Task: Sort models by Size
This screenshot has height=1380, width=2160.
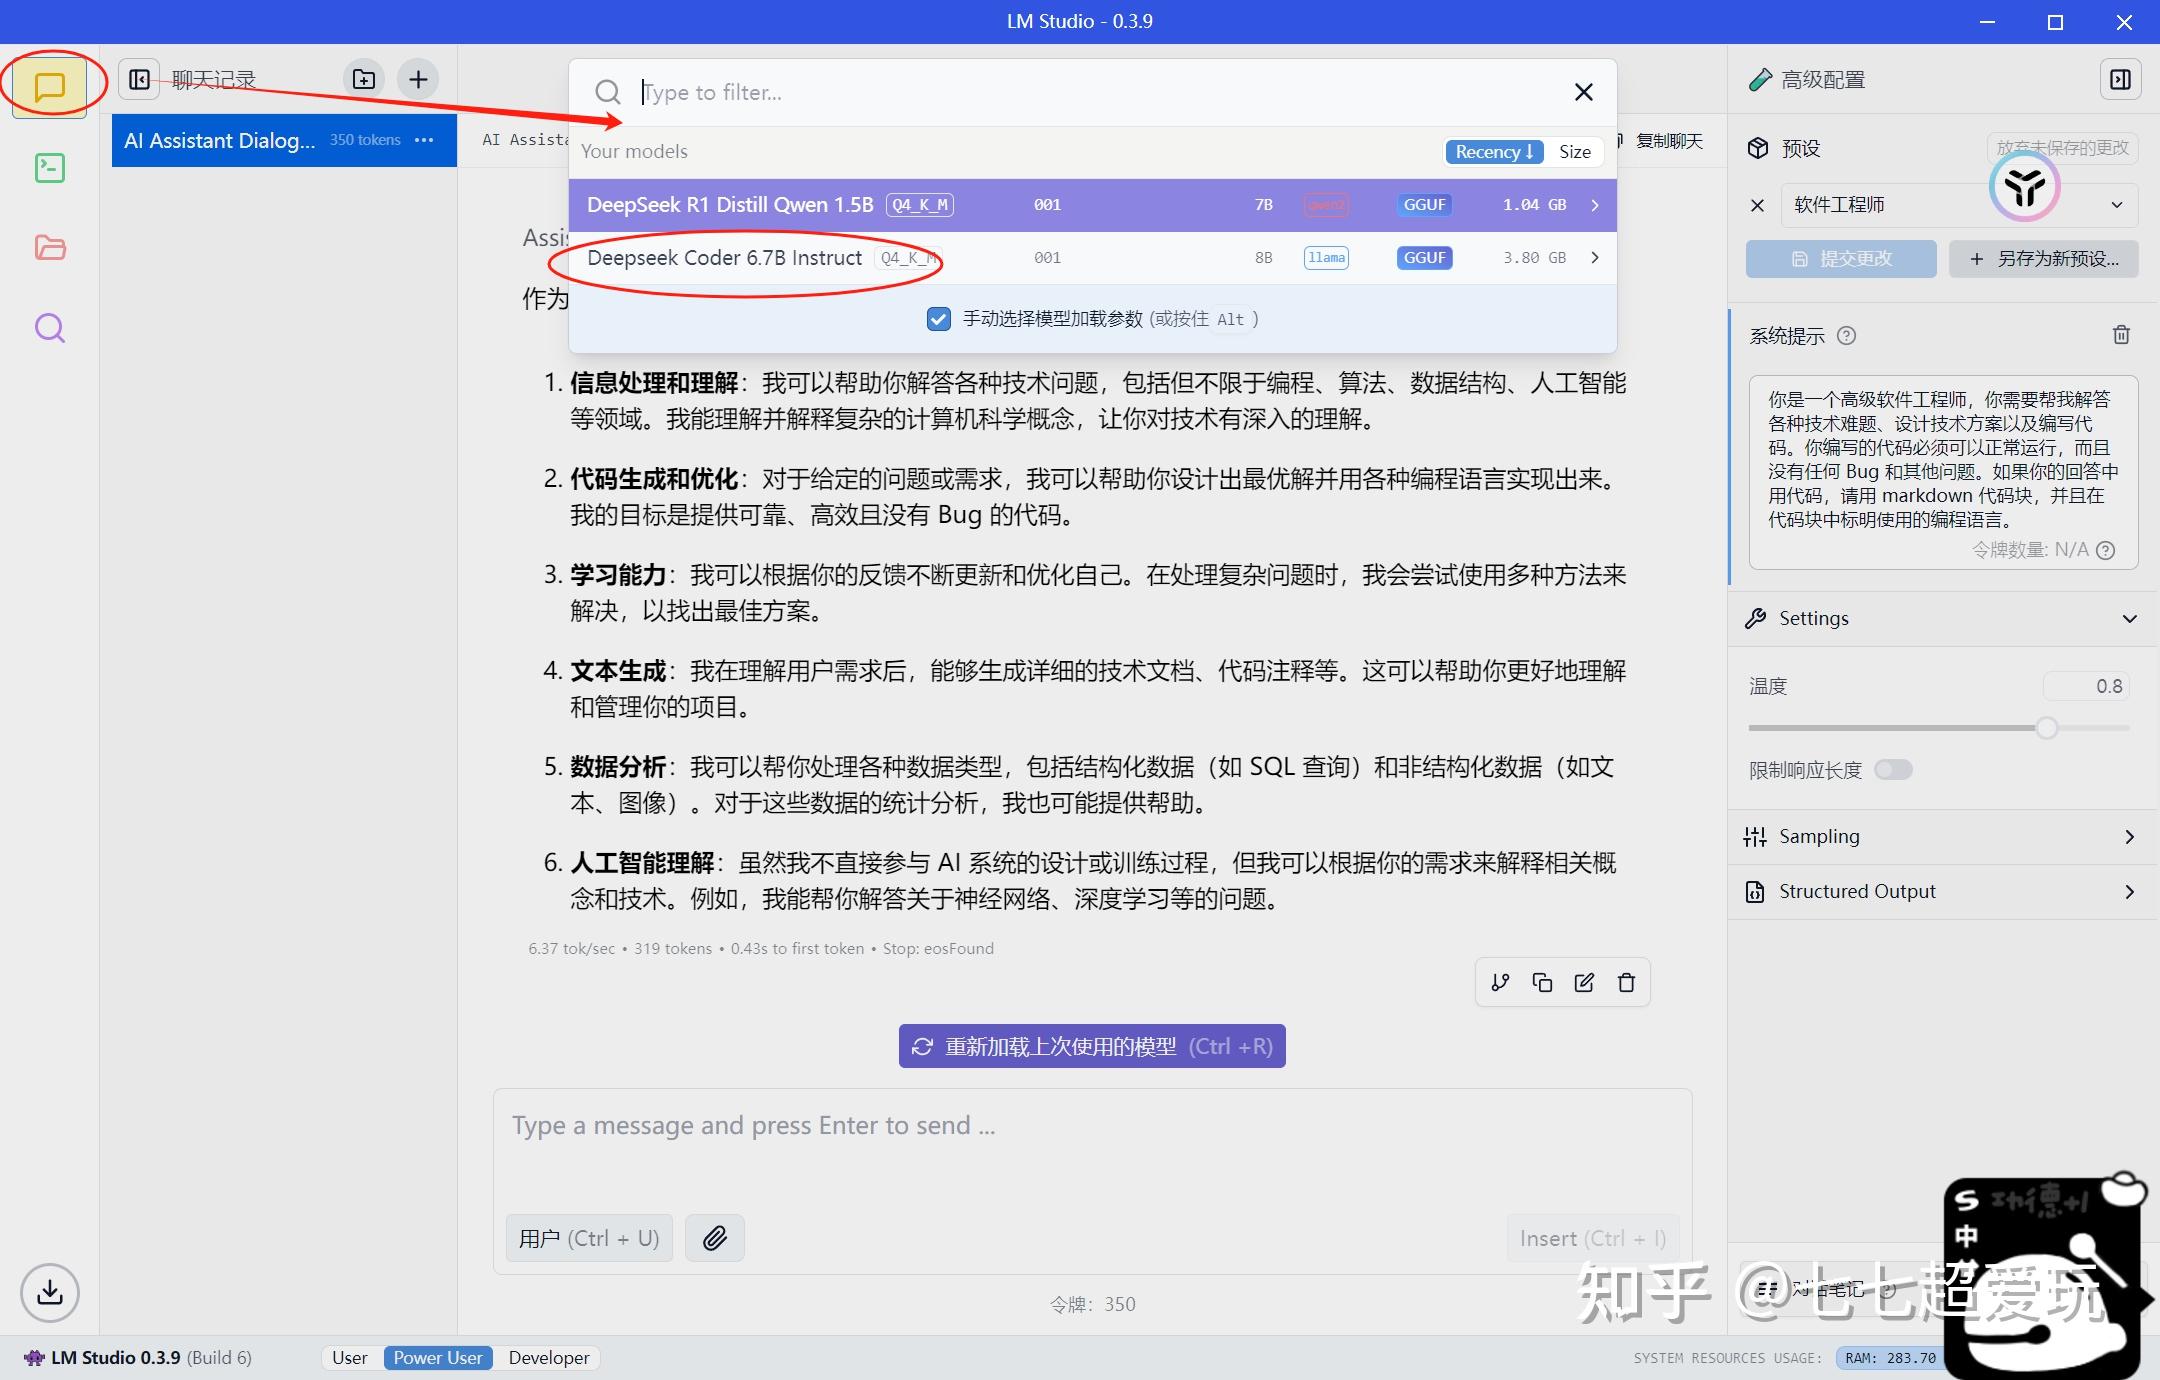Action: [x=1574, y=151]
